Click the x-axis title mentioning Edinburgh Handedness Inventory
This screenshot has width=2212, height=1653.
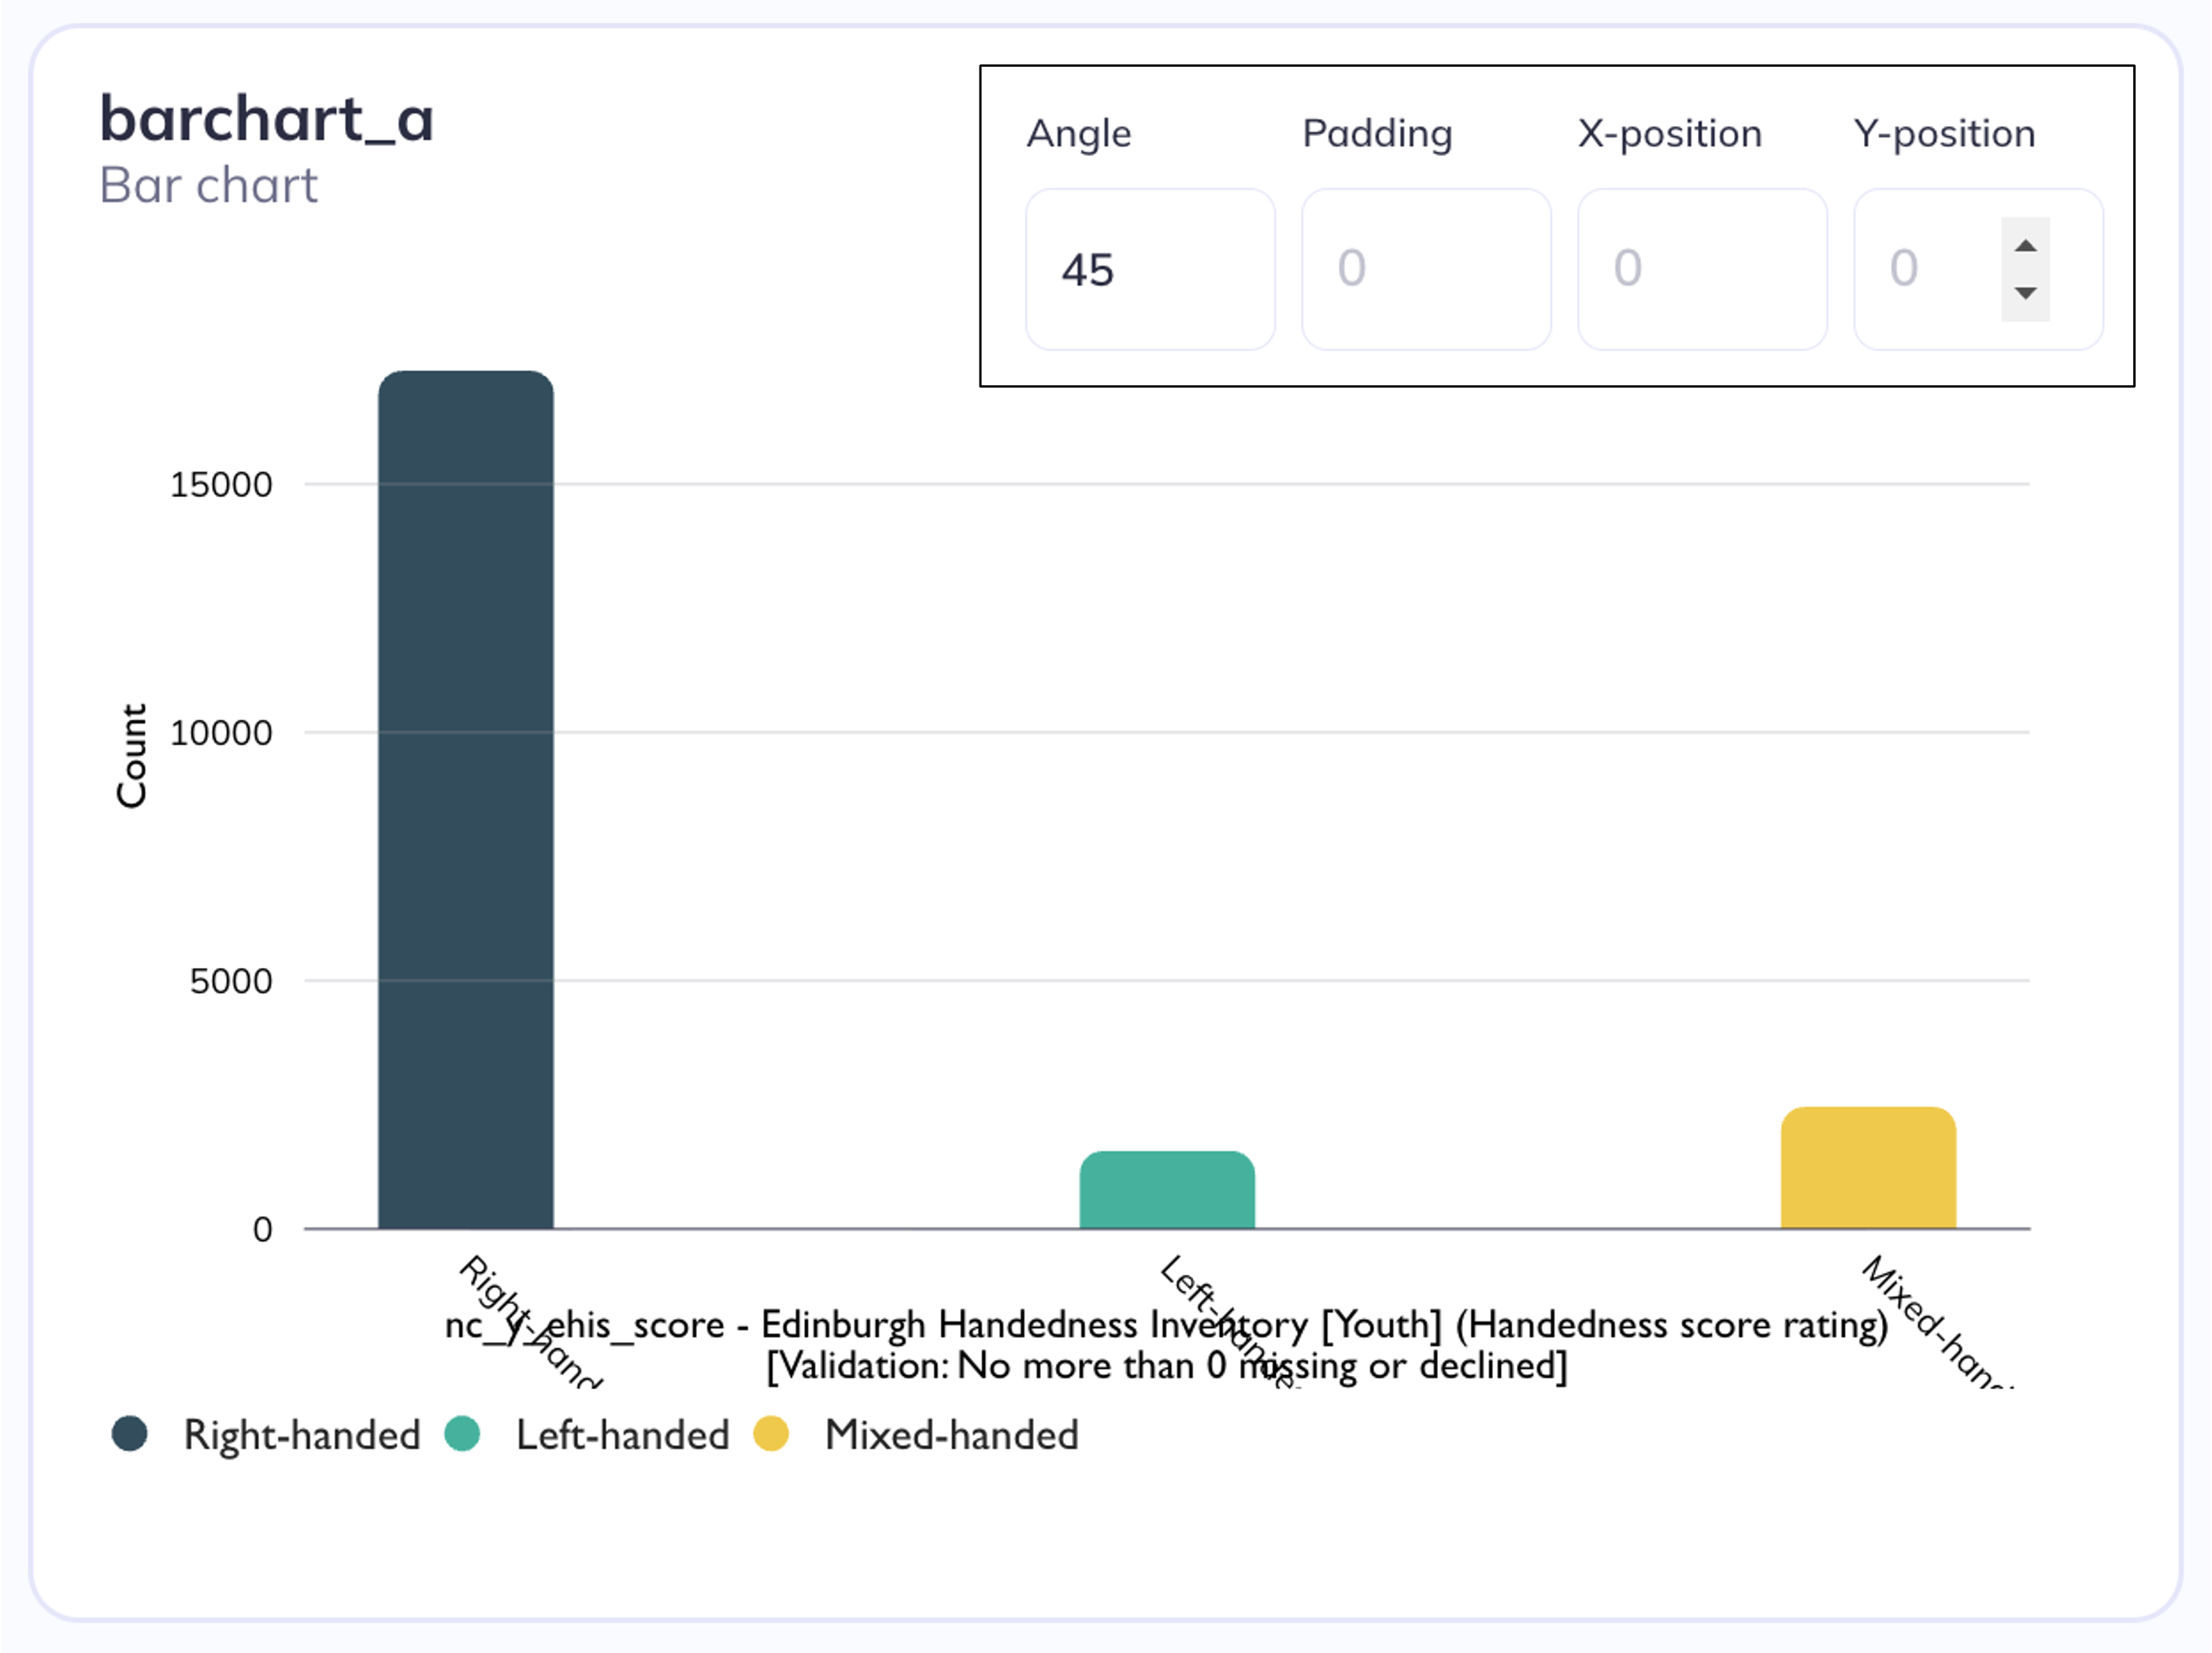point(1167,1345)
